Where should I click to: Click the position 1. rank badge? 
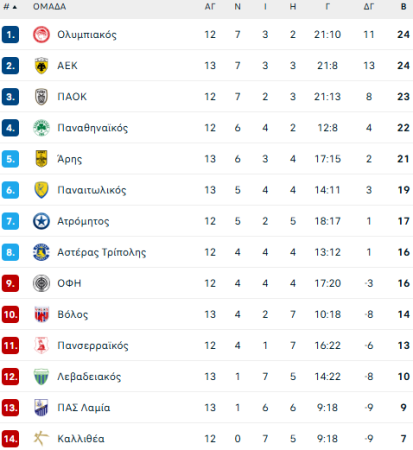[x=10, y=35]
